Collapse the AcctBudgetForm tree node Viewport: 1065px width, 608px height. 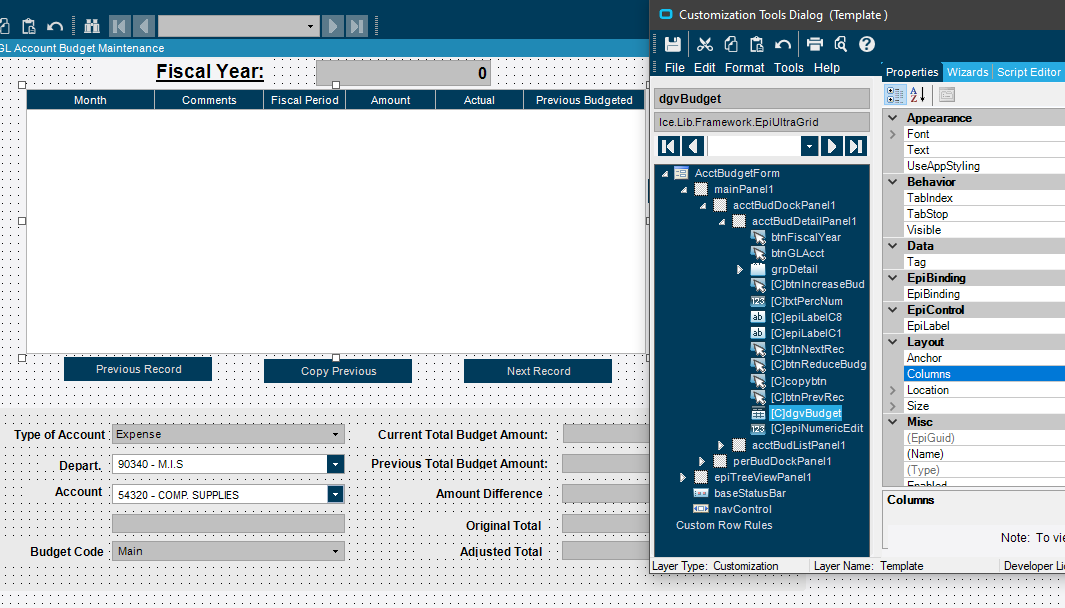coord(665,173)
